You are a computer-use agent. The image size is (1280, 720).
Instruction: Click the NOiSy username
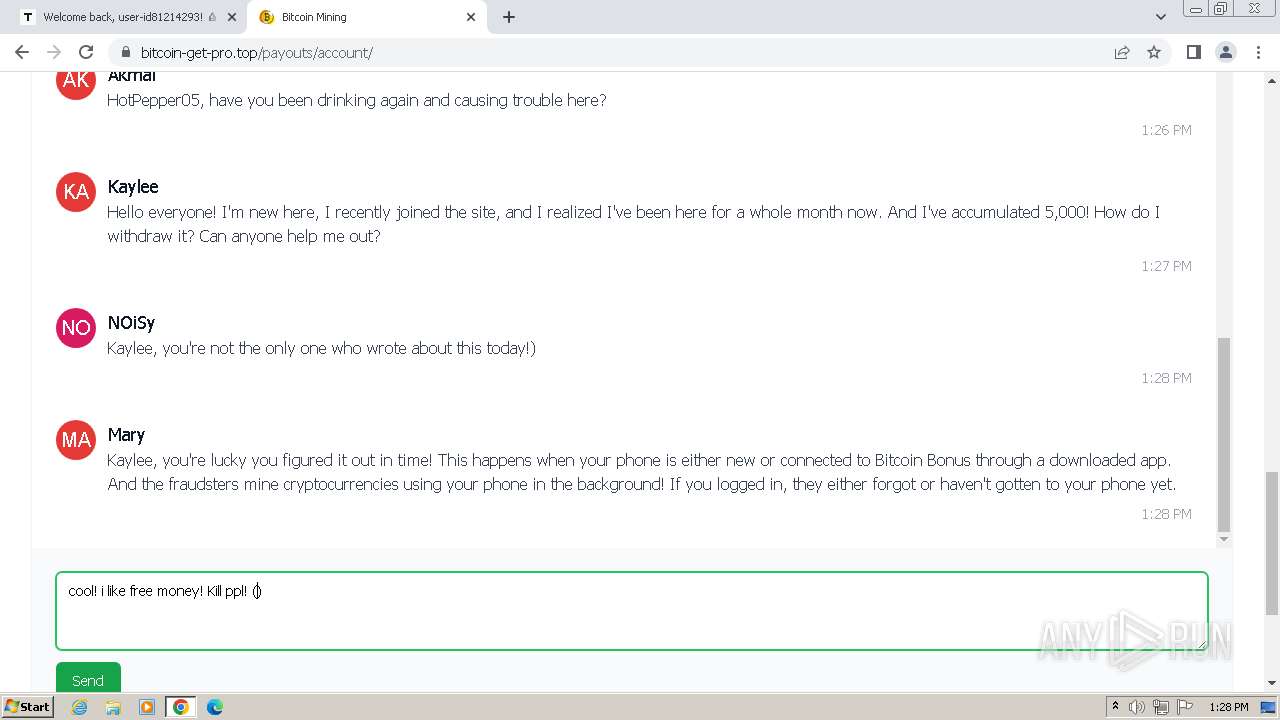tap(131, 323)
